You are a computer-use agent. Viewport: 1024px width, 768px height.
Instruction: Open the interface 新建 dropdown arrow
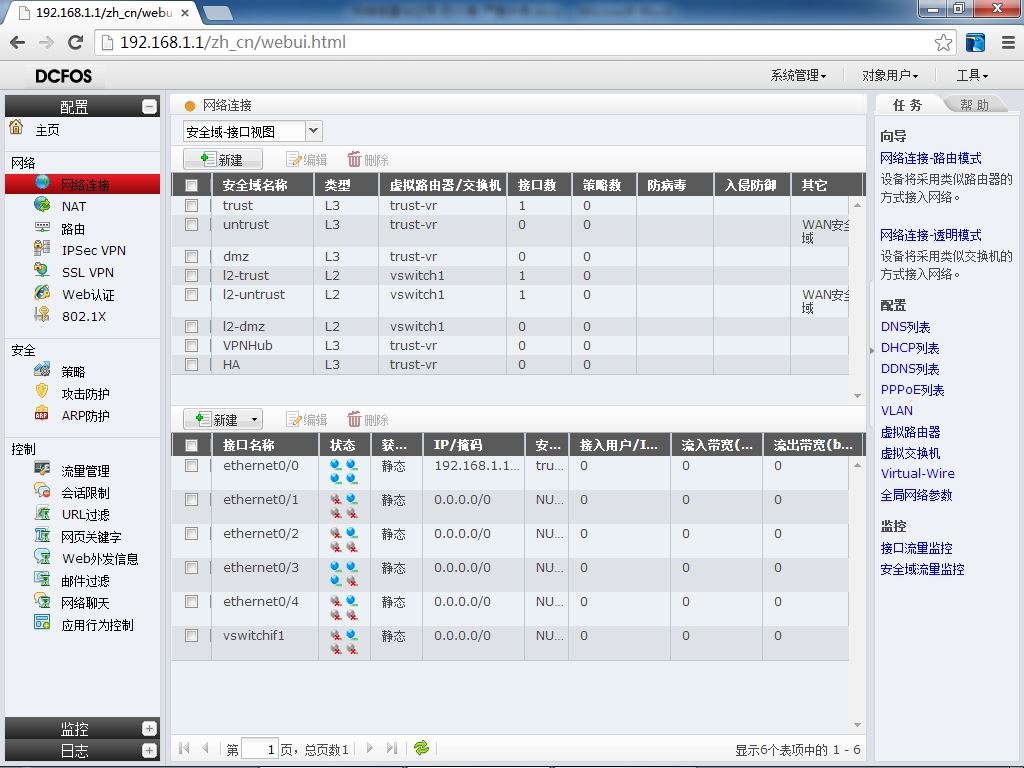click(x=254, y=419)
